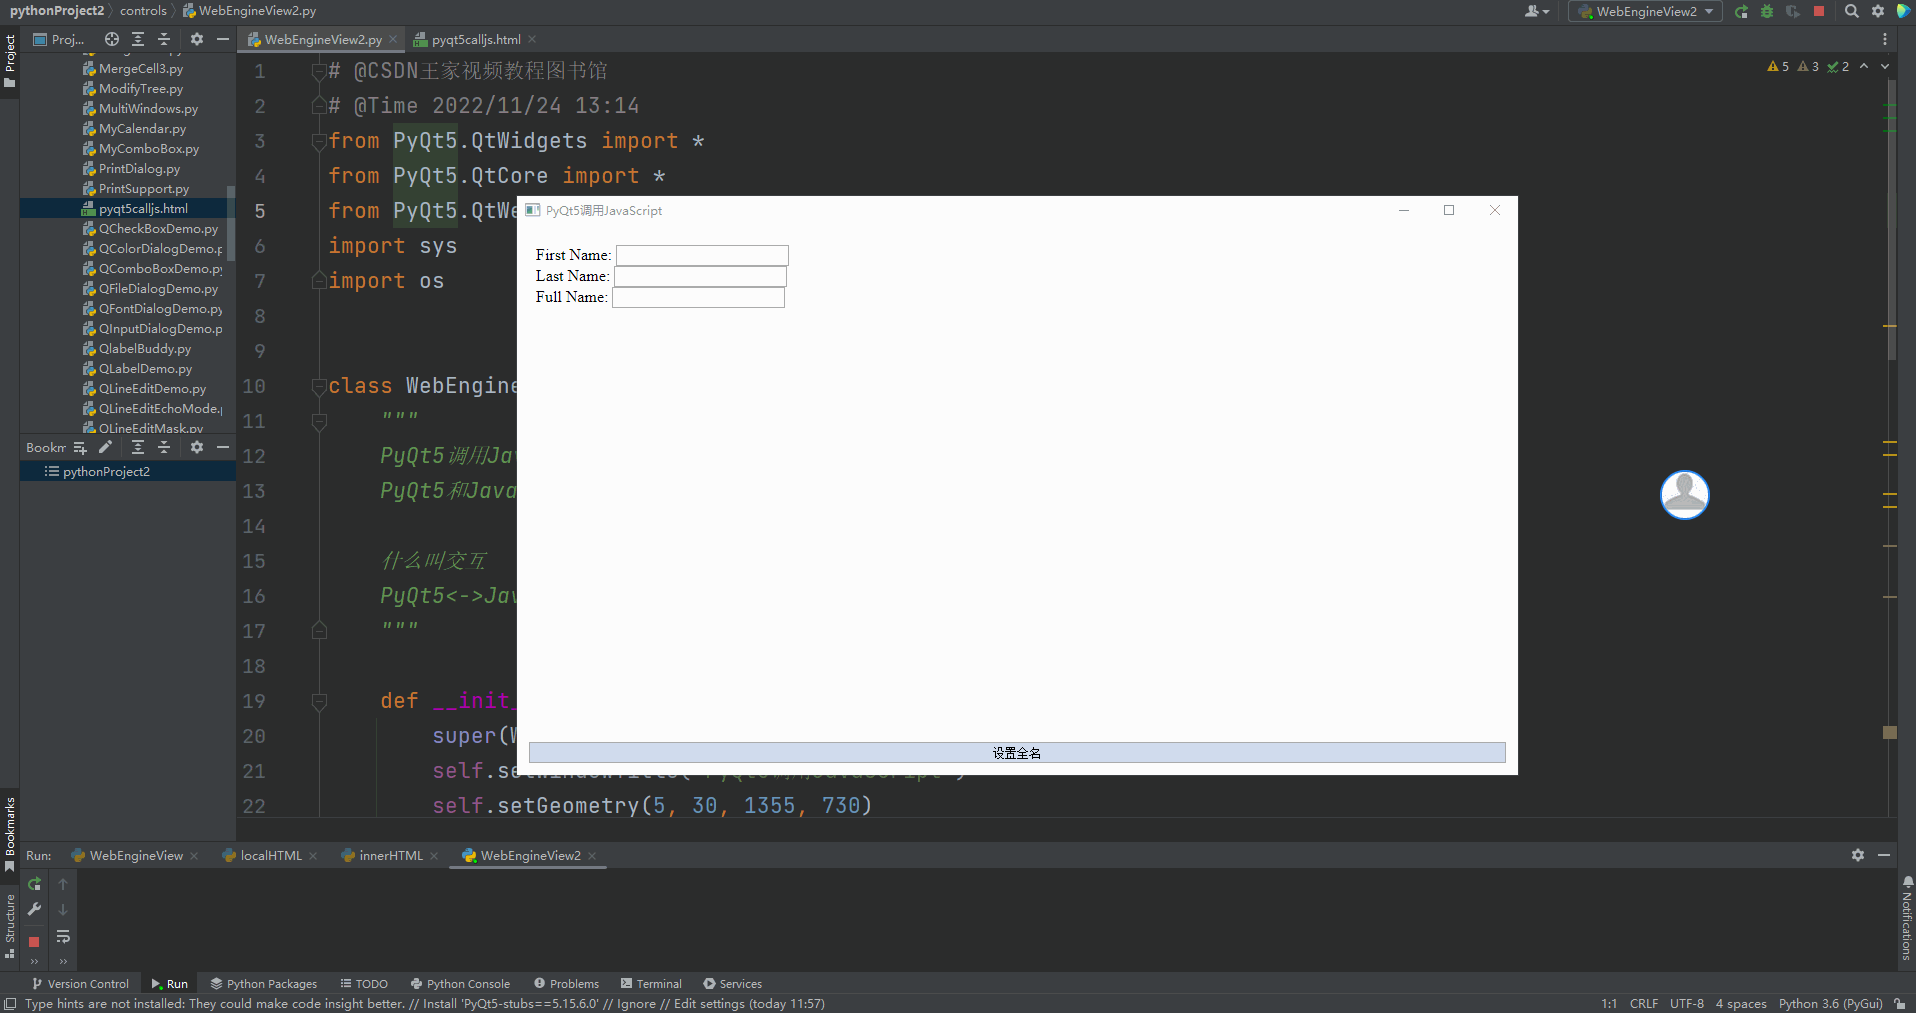This screenshot has width=1916, height=1013.
Task: Open the Services tool window
Action: (x=732, y=984)
